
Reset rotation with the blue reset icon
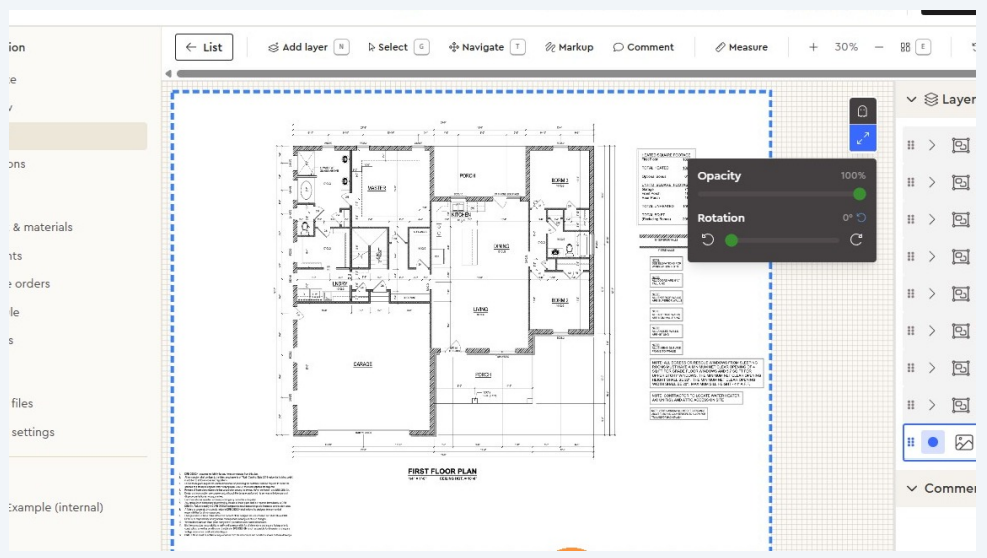tap(862, 218)
